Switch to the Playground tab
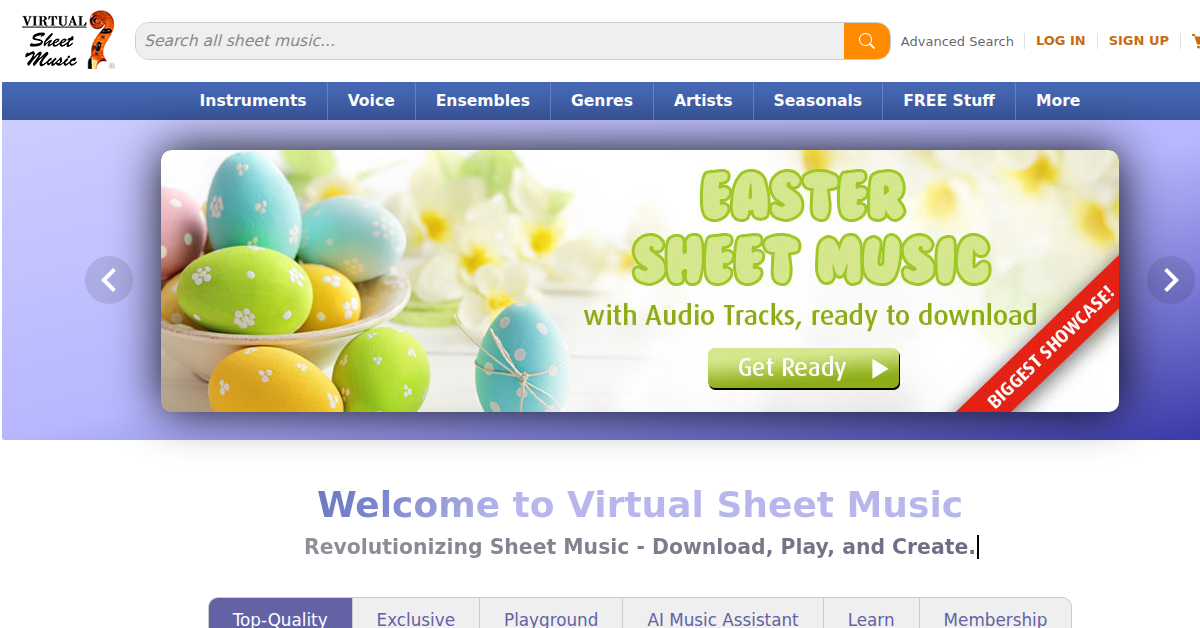The height and width of the screenshot is (628, 1200). (x=551, y=619)
